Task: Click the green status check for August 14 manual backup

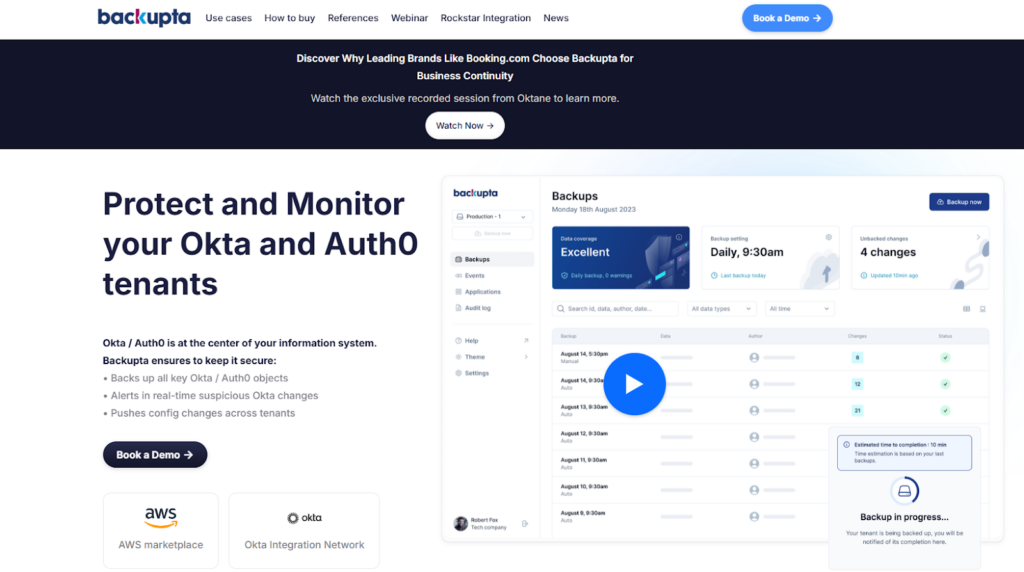Action: point(945,357)
